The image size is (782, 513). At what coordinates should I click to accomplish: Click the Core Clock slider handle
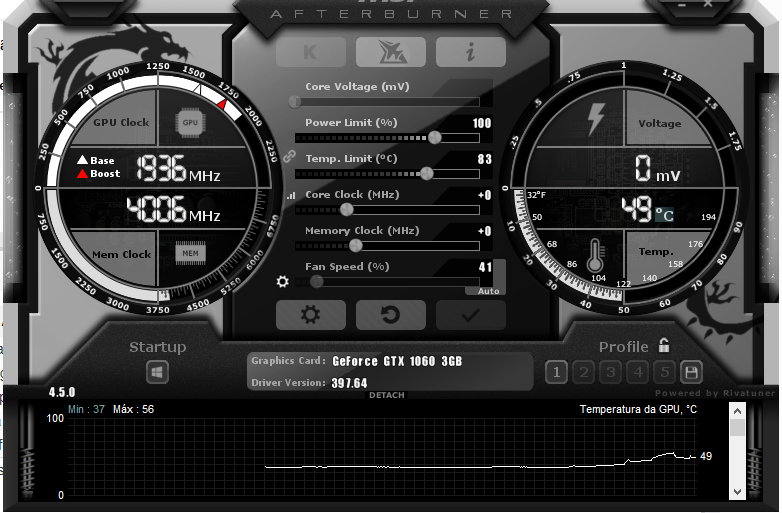pos(347,210)
